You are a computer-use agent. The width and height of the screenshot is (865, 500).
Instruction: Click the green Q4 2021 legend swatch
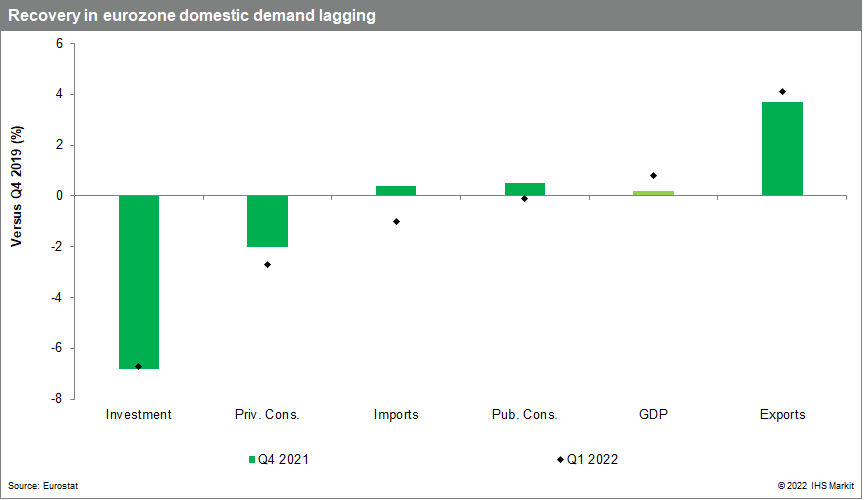(x=252, y=460)
